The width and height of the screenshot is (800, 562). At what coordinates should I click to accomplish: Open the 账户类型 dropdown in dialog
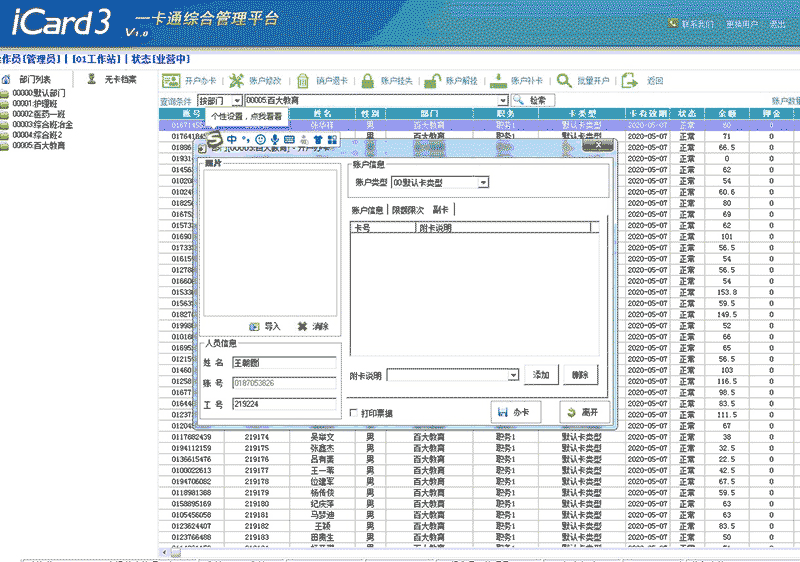(483, 183)
